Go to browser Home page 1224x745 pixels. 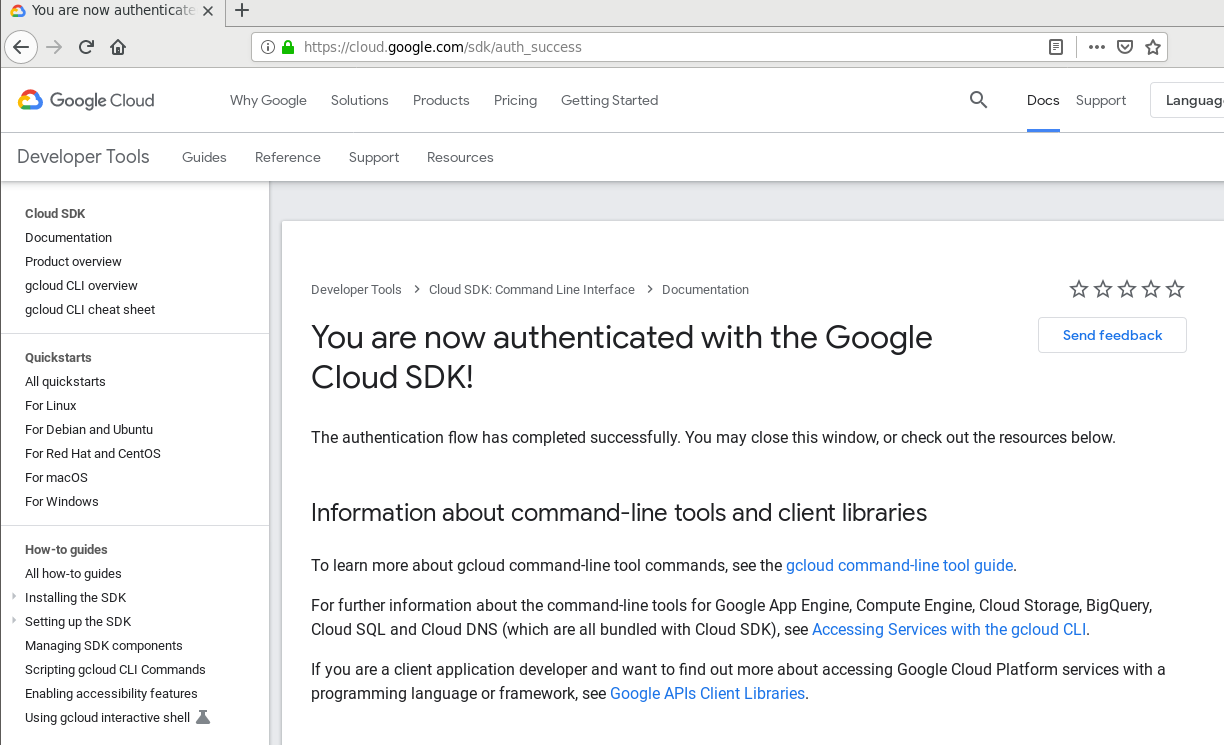tap(118, 47)
